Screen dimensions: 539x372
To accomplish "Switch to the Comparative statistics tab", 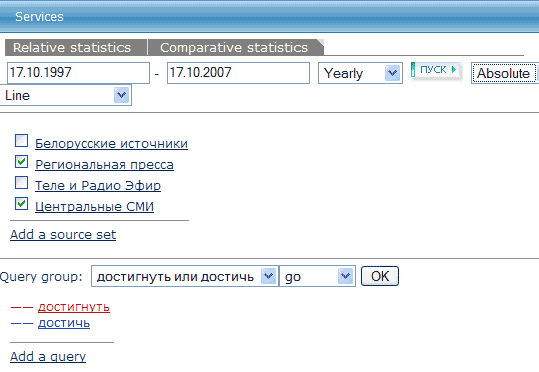I will pyautogui.click(x=235, y=47).
